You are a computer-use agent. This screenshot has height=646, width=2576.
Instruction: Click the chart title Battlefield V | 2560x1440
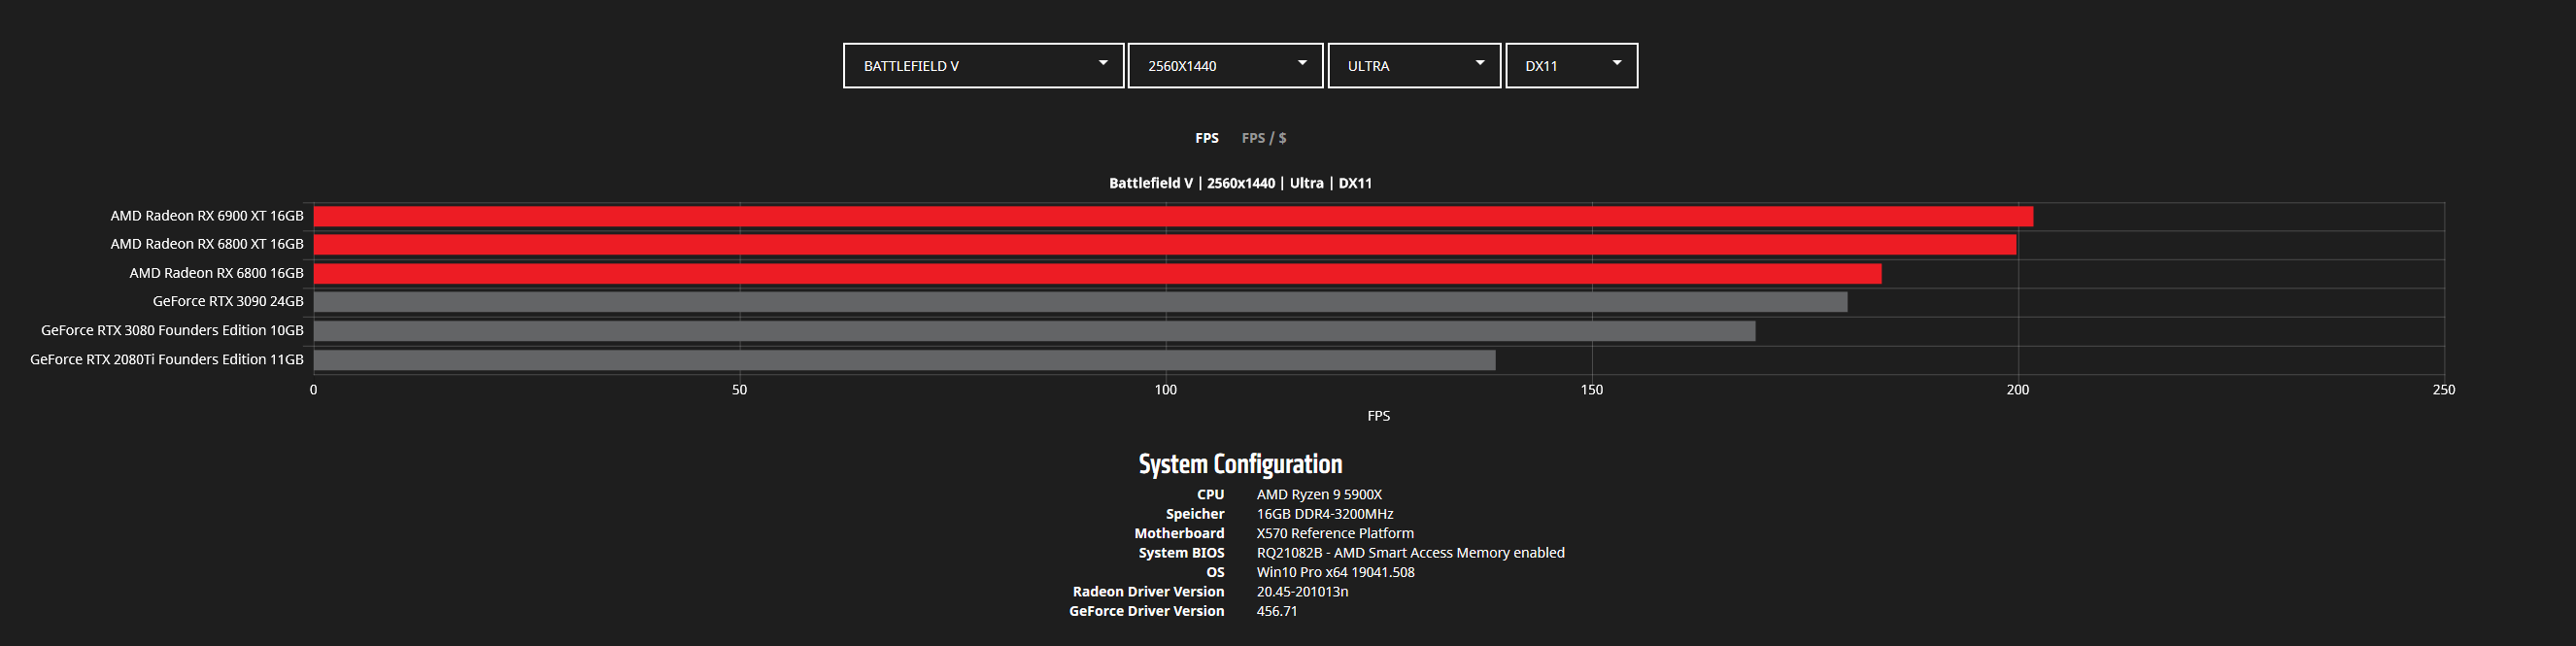1240,183
